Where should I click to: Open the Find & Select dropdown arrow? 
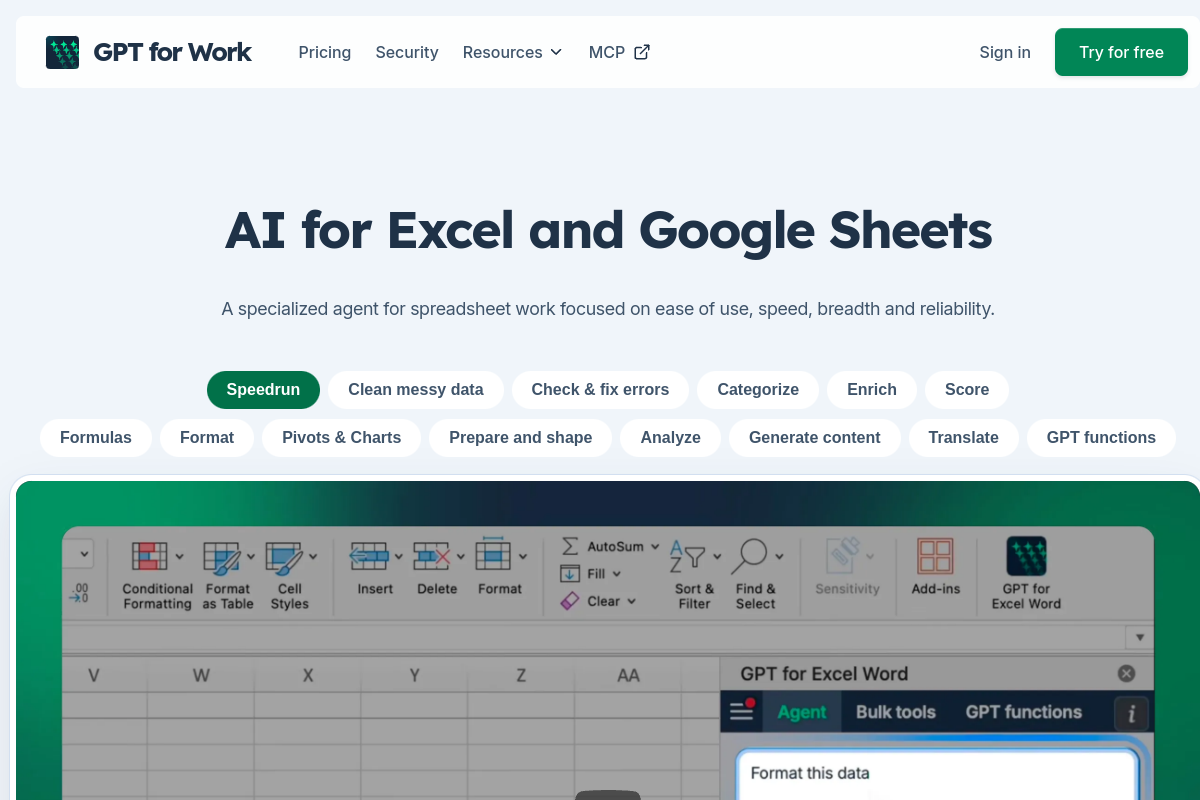tap(779, 556)
